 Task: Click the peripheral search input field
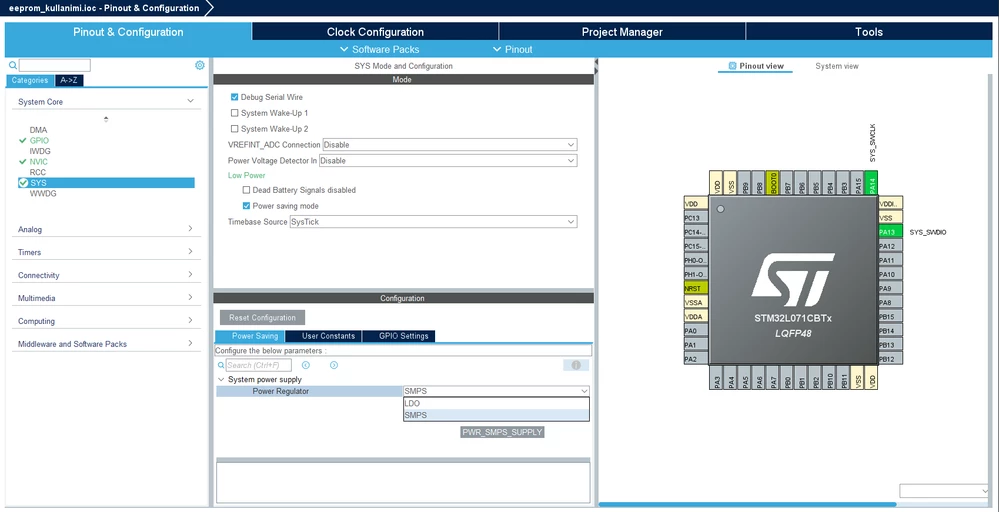click(x=55, y=66)
